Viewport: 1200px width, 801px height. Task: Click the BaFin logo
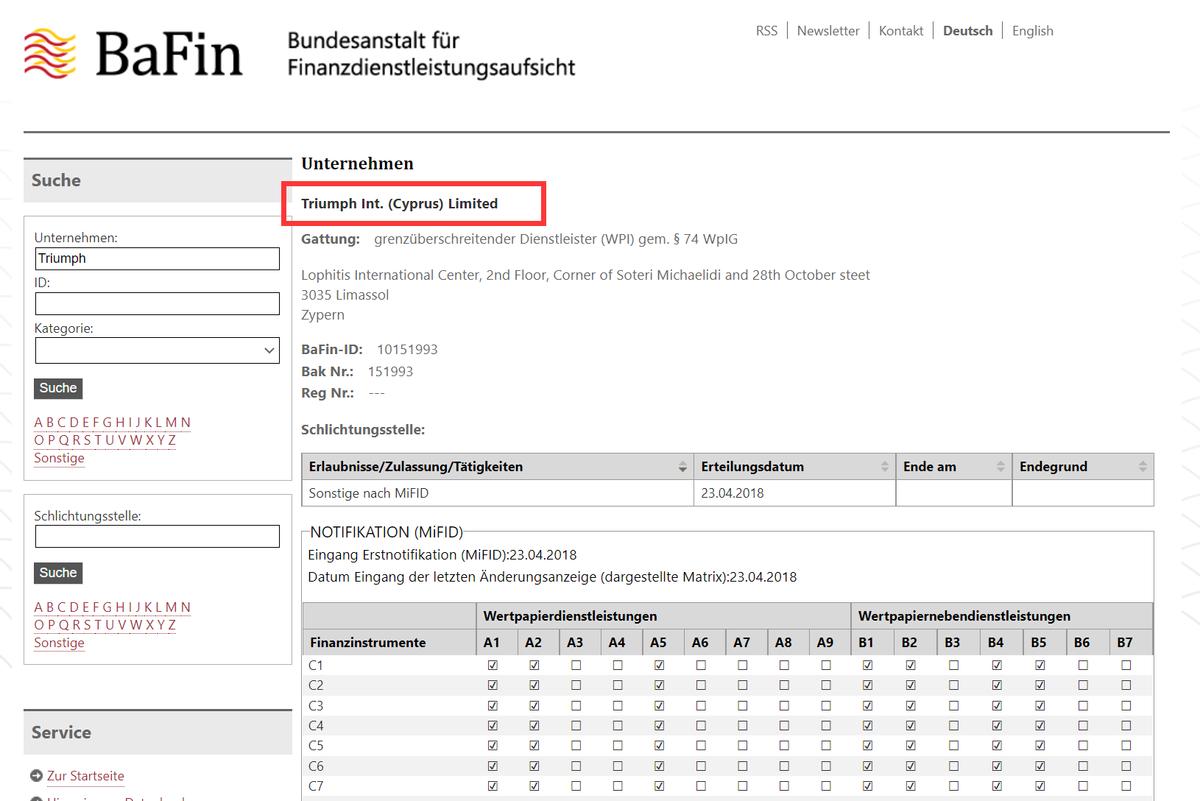pos(133,54)
